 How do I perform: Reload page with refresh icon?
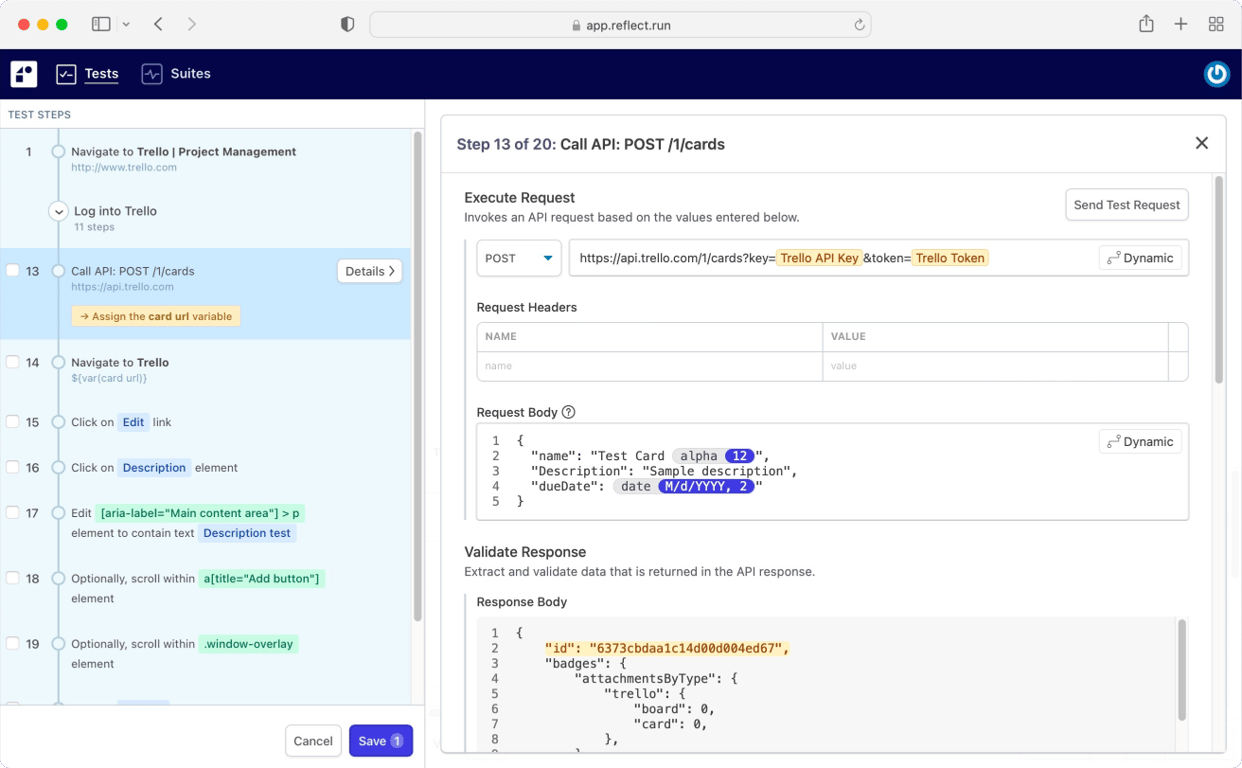tap(858, 25)
